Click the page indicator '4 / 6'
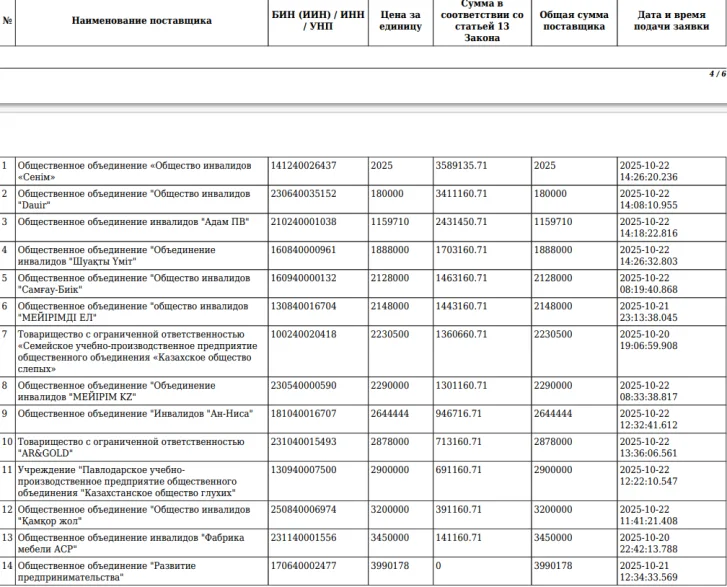 point(717,75)
